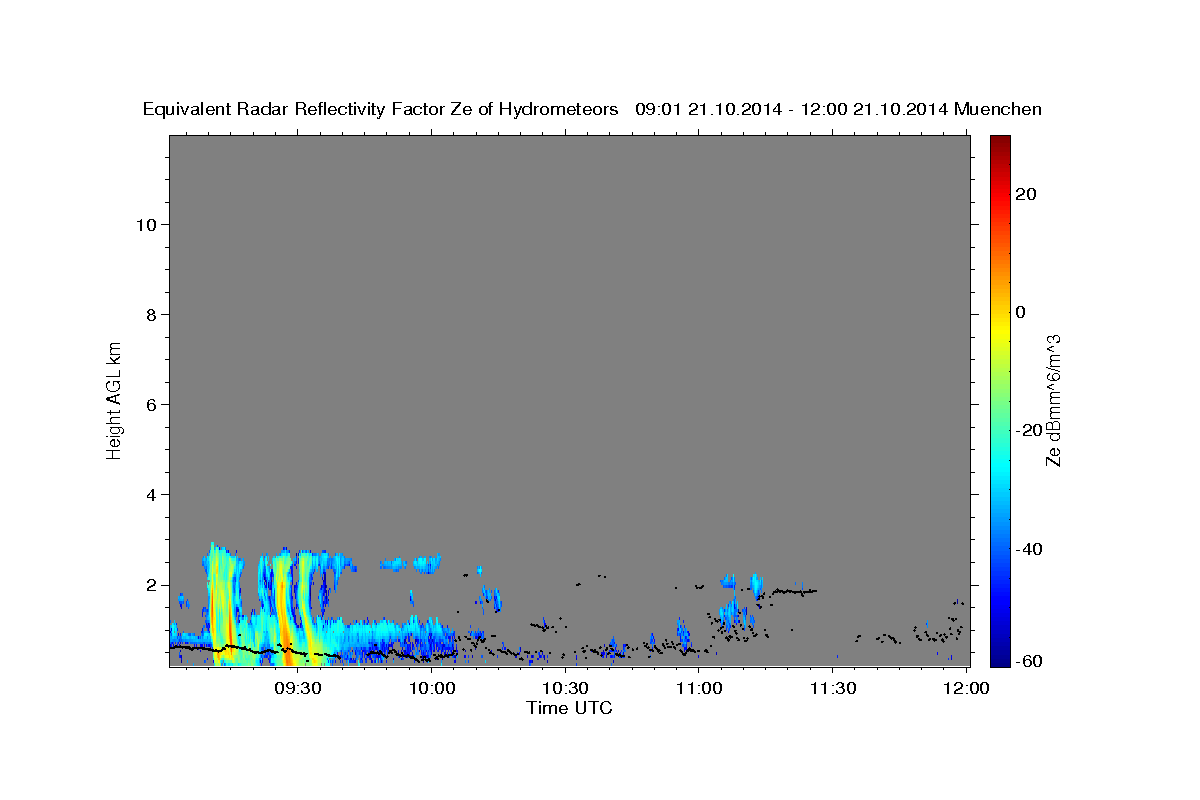Click the 11:00 time tick label
The image size is (1200, 800).
pos(699,689)
